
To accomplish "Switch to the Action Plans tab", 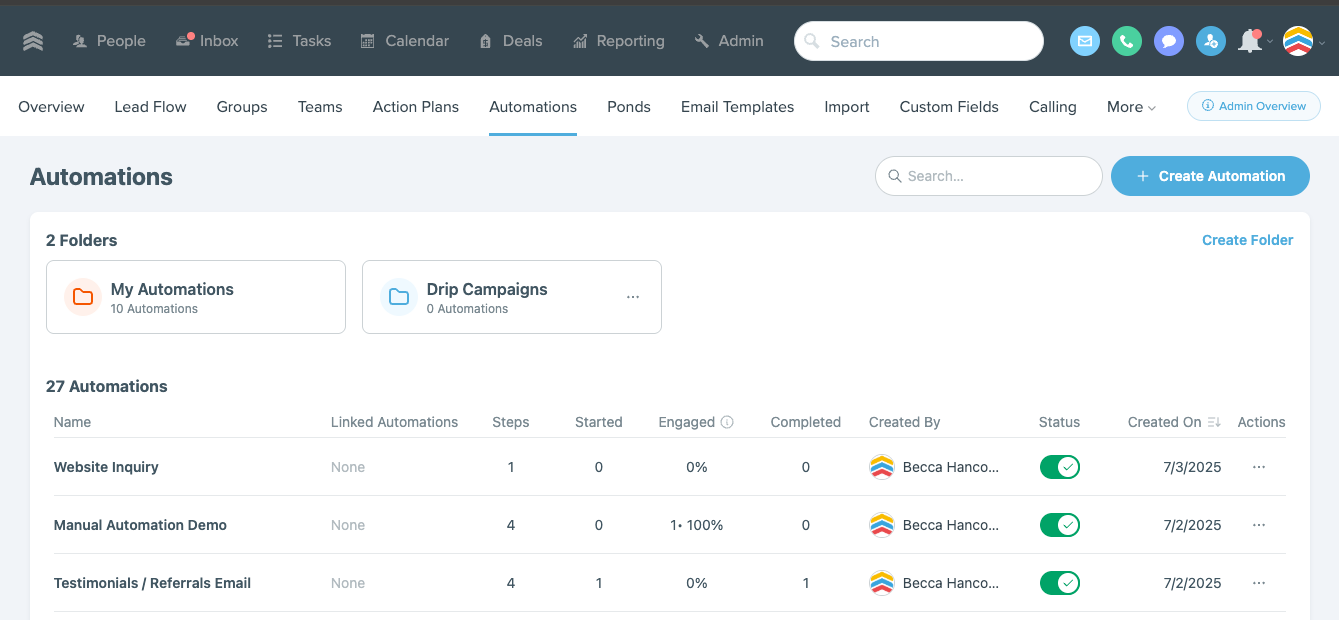I will click(416, 107).
